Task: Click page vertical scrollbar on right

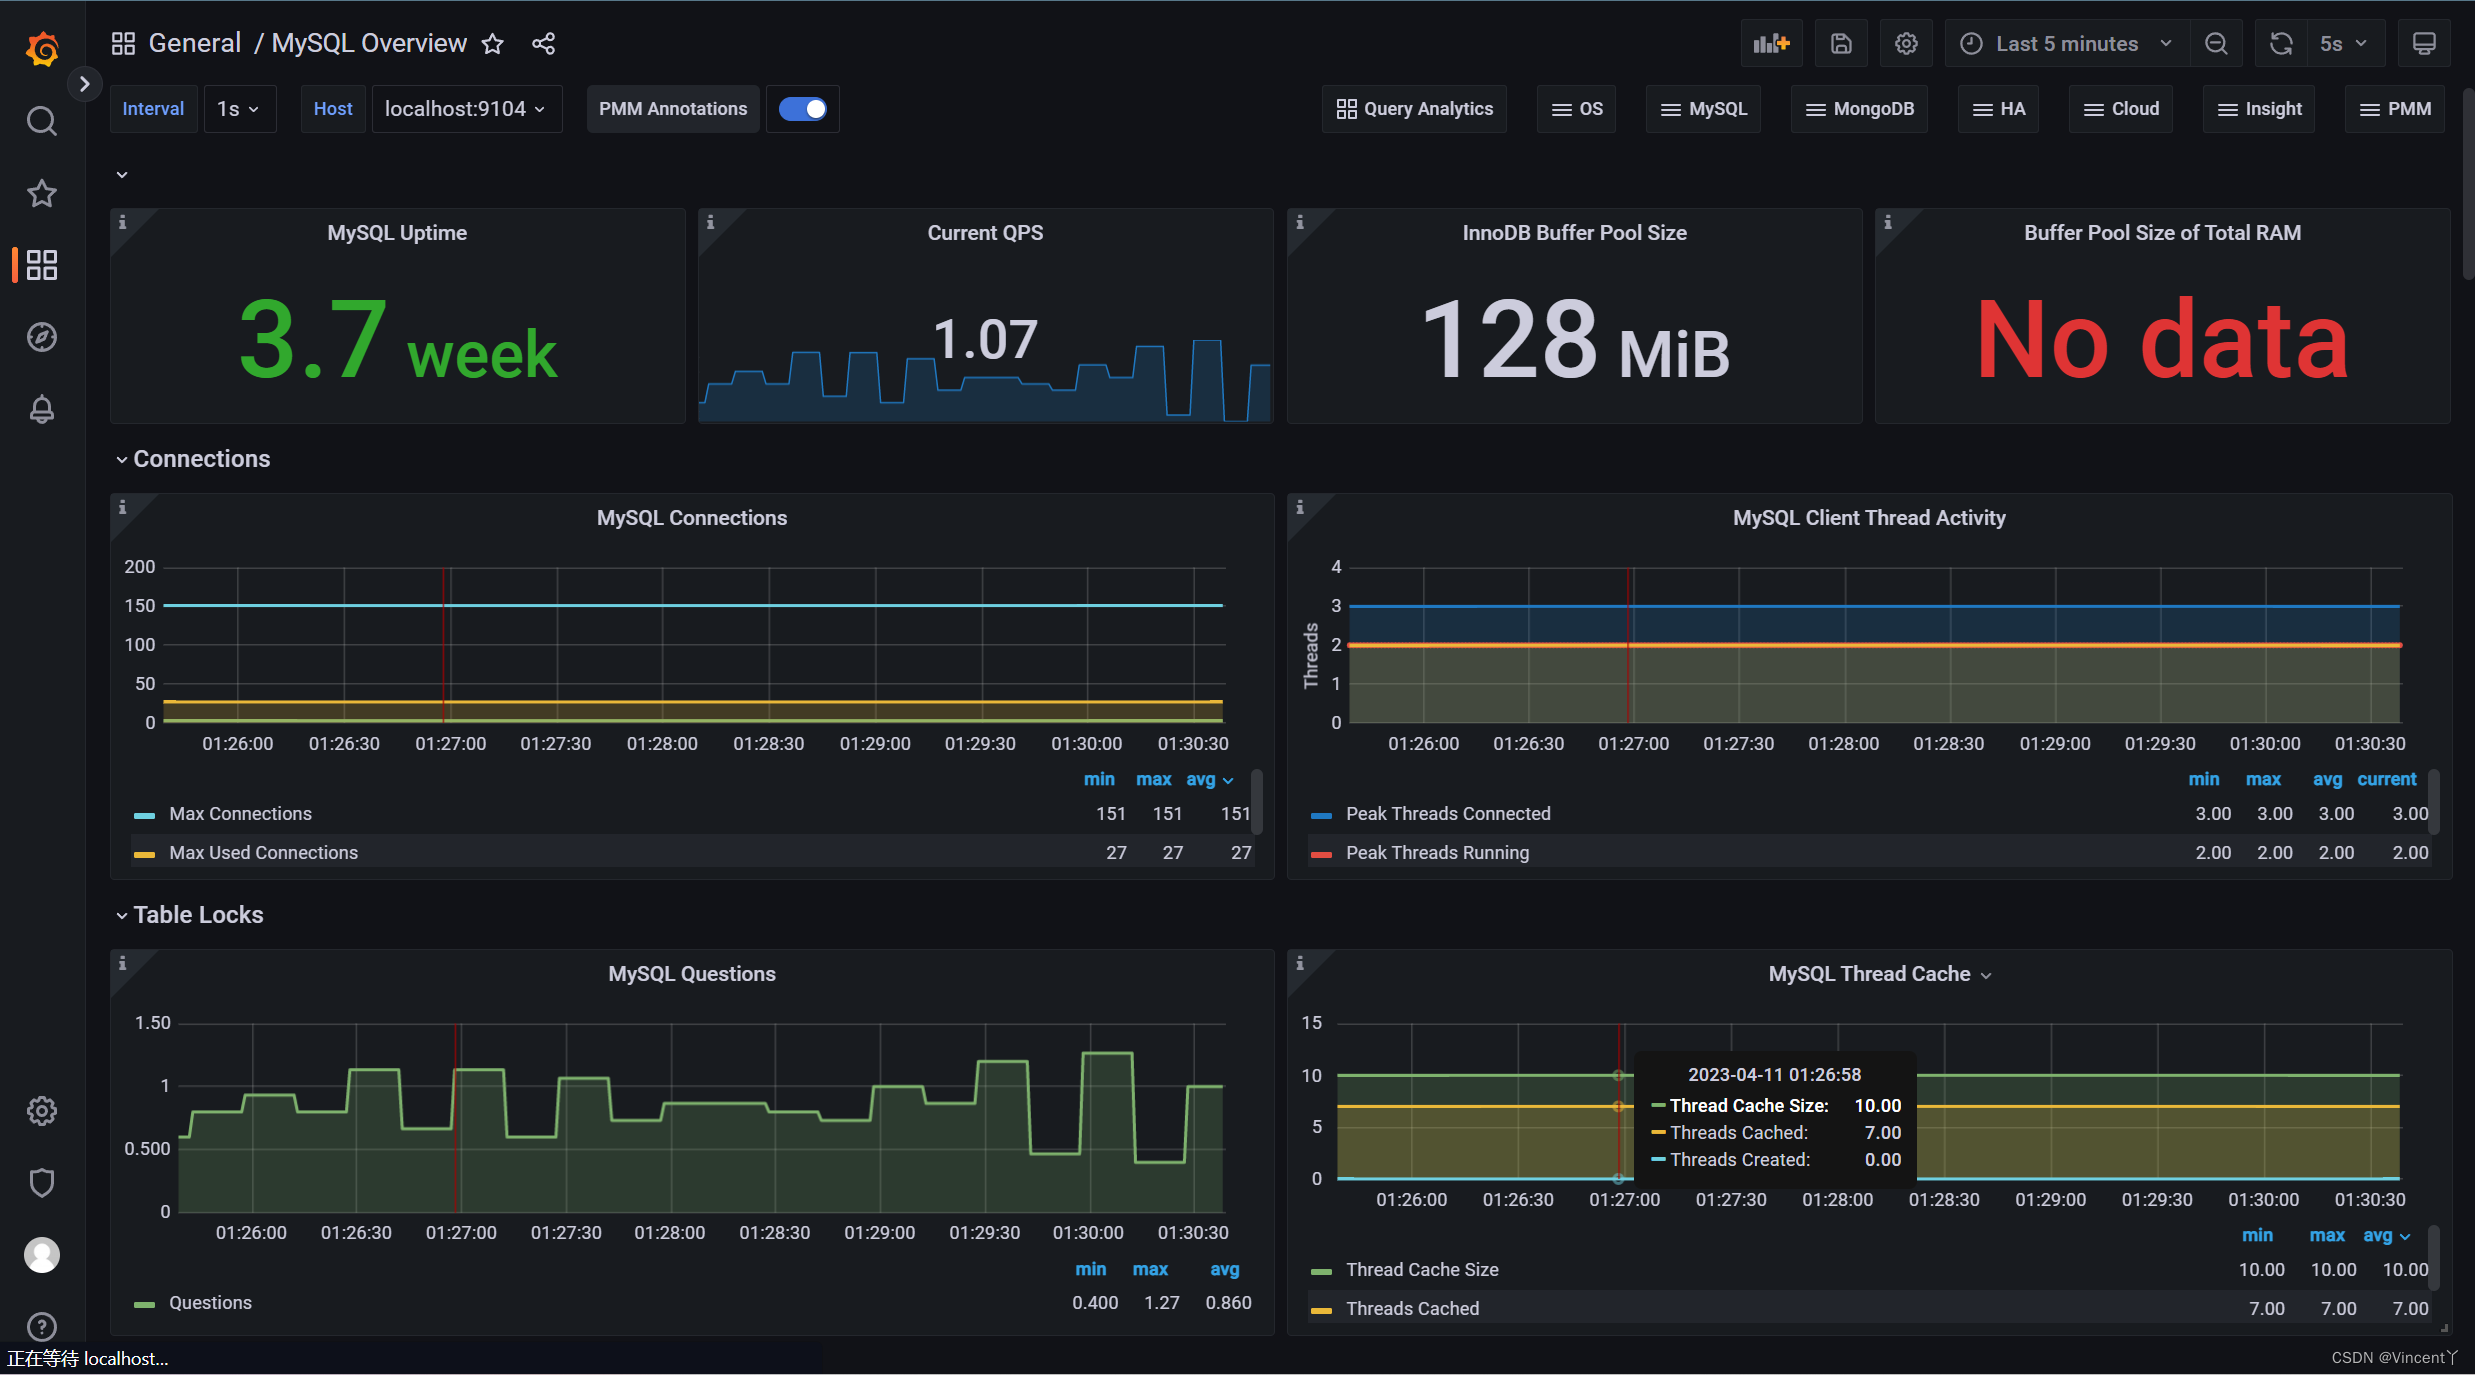Action: tap(2469, 185)
